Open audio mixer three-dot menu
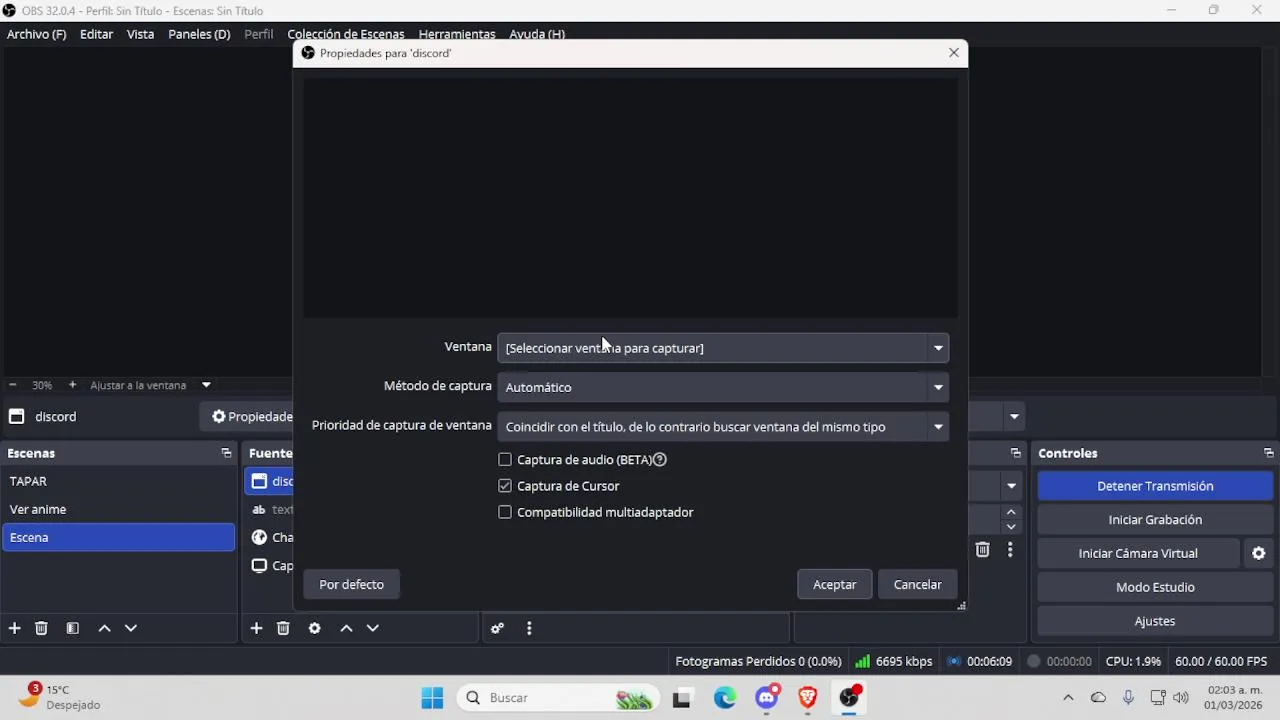This screenshot has height=720, width=1280. pos(529,628)
